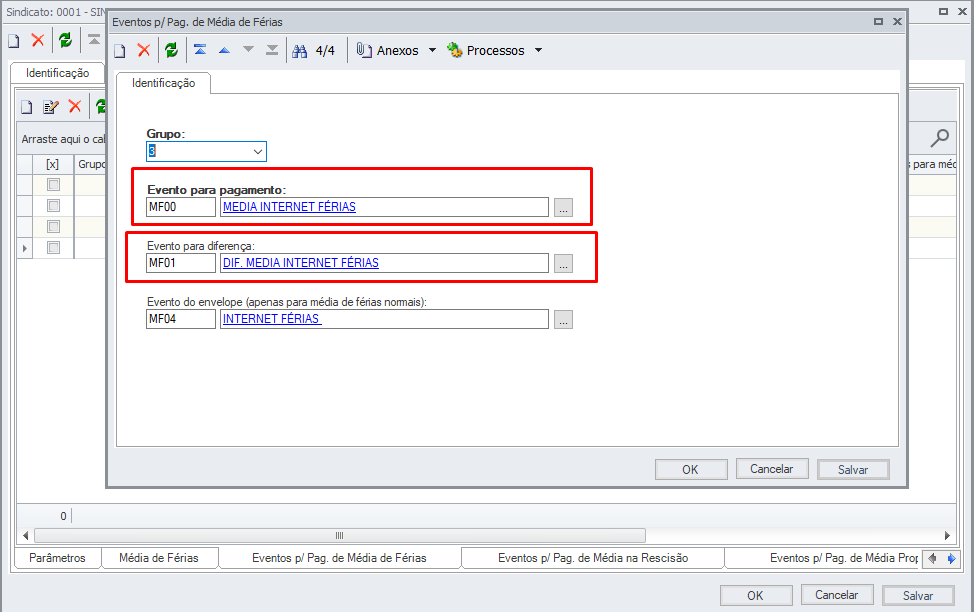
Task: Click the binoculars search icon next to 4/4
Action: (299, 51)
